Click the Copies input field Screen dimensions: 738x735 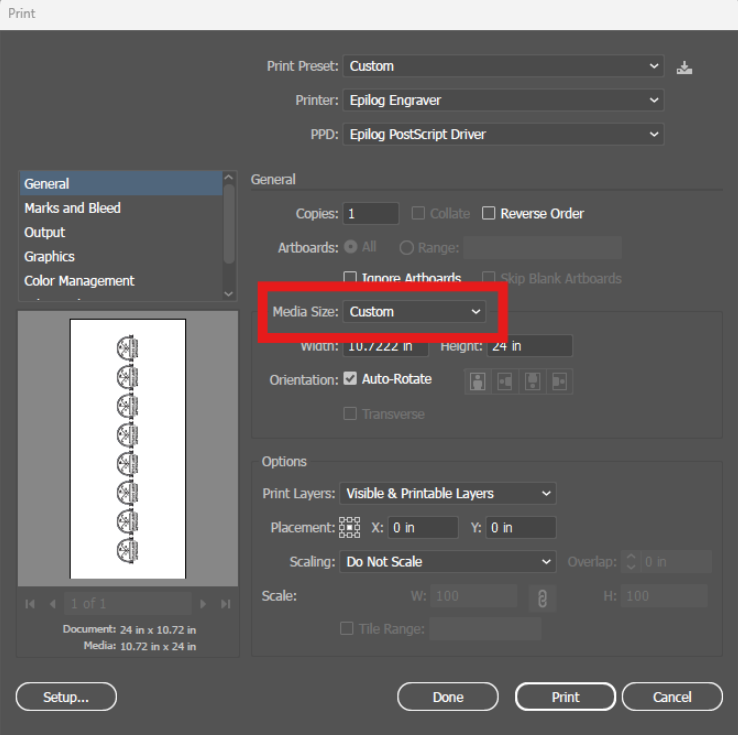point(371,214)
